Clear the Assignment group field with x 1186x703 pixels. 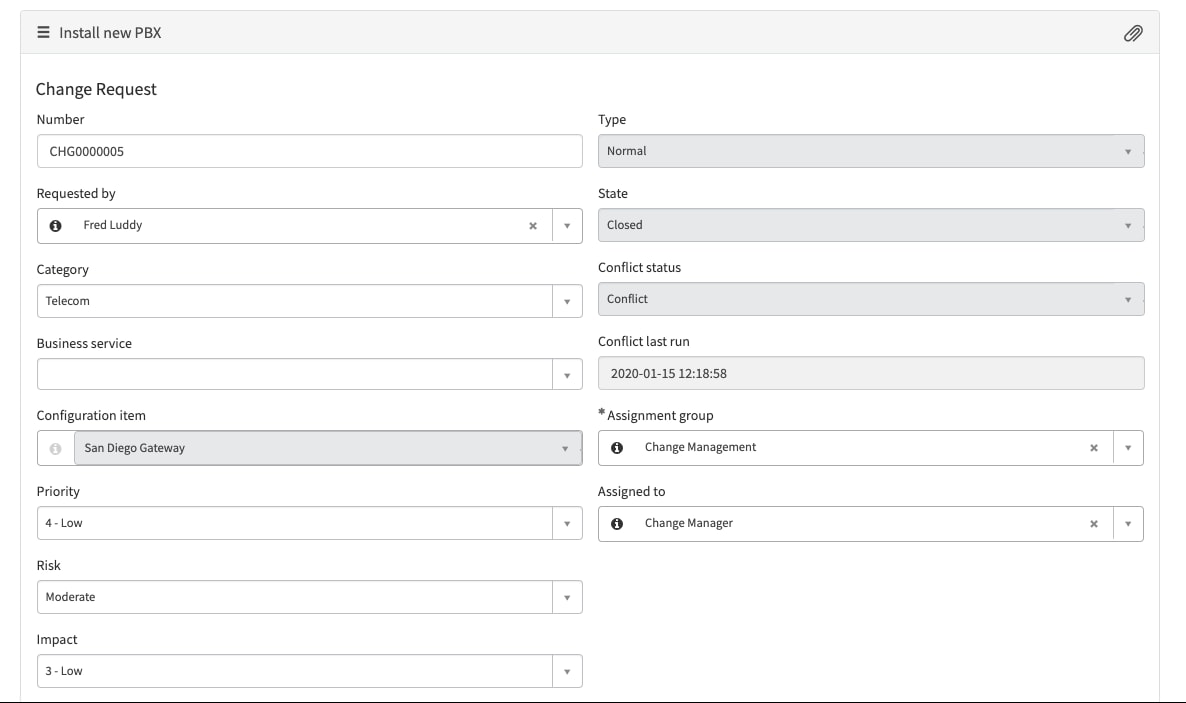tap(1093, 447)
